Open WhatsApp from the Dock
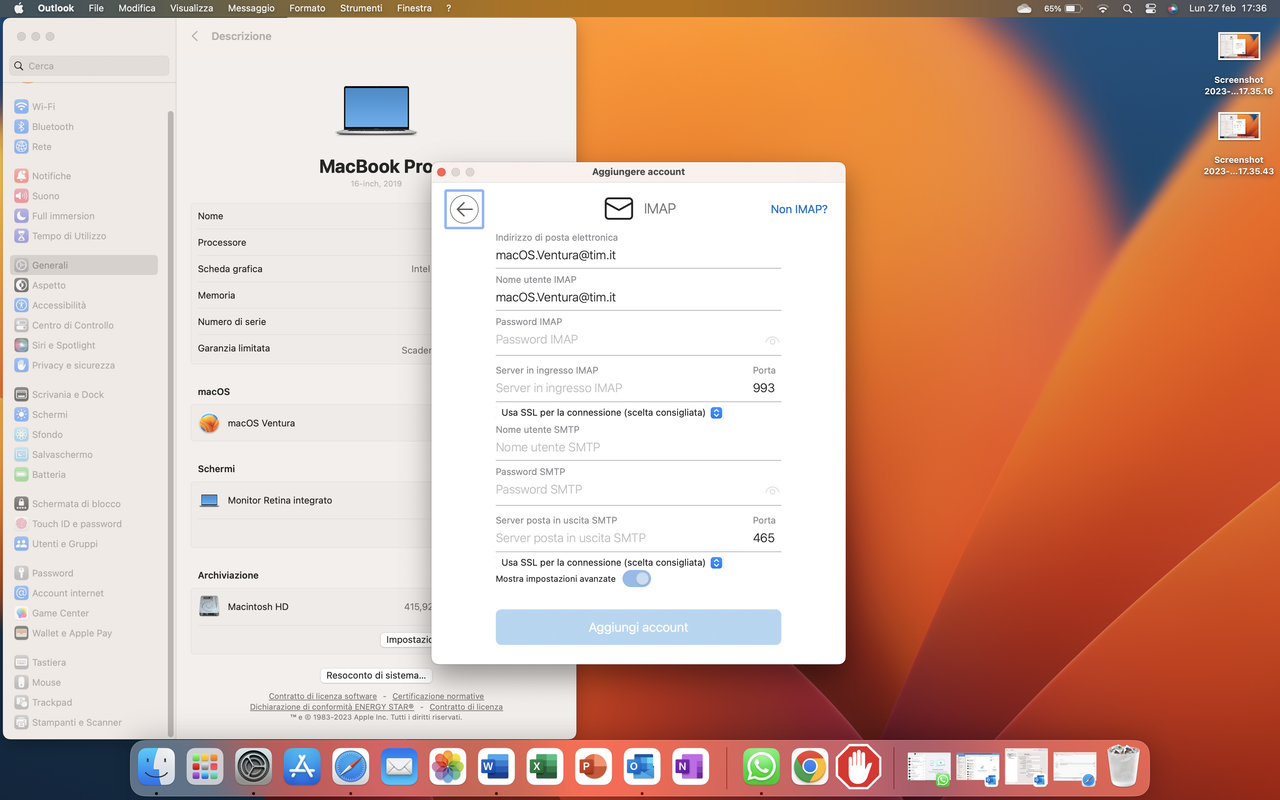 [x=761, y=767]
